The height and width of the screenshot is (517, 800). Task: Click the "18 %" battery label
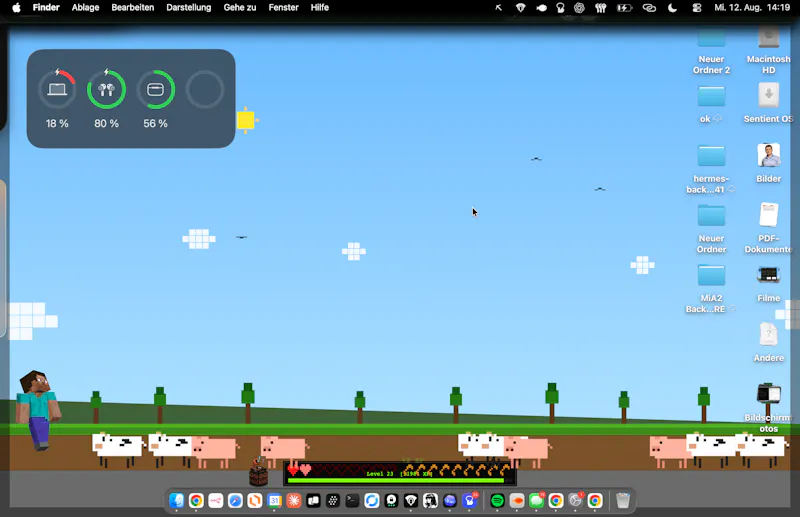tap(57, 124)
